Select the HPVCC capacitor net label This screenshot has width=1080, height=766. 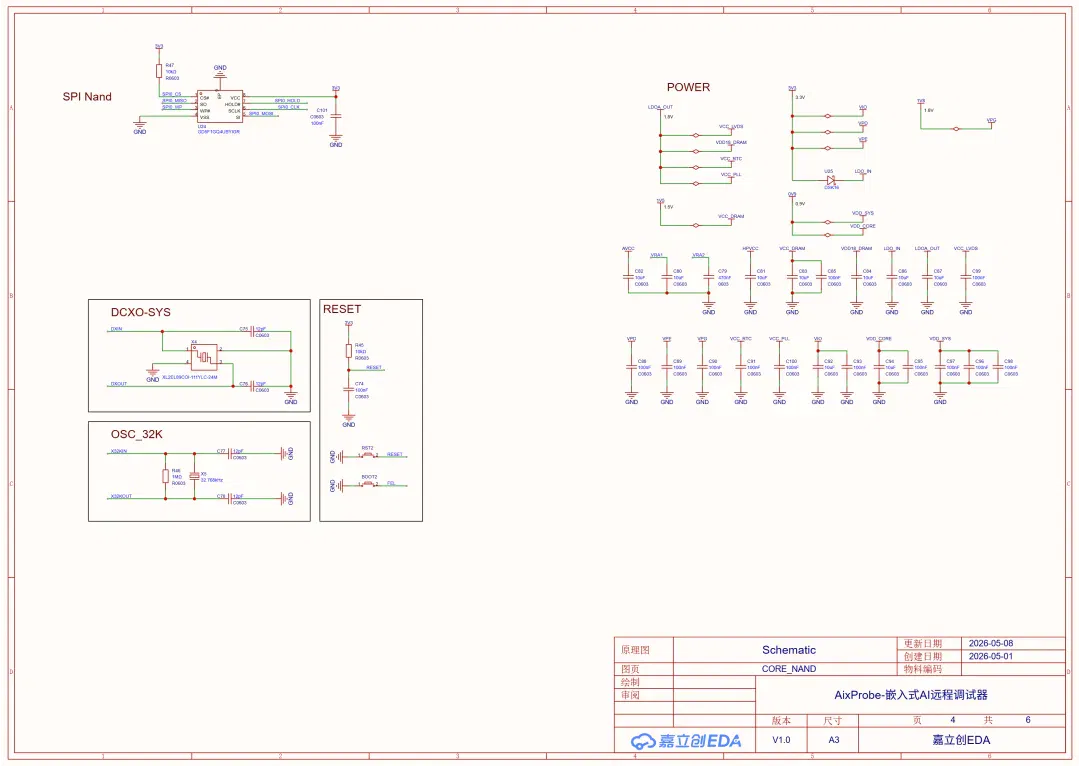coord(750,248)
